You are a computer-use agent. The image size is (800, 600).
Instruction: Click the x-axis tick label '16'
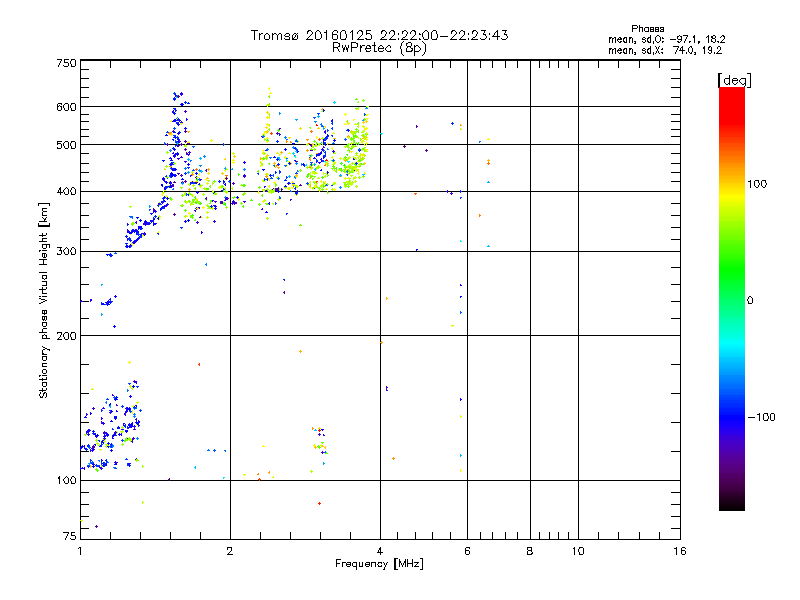pos(680,551)
